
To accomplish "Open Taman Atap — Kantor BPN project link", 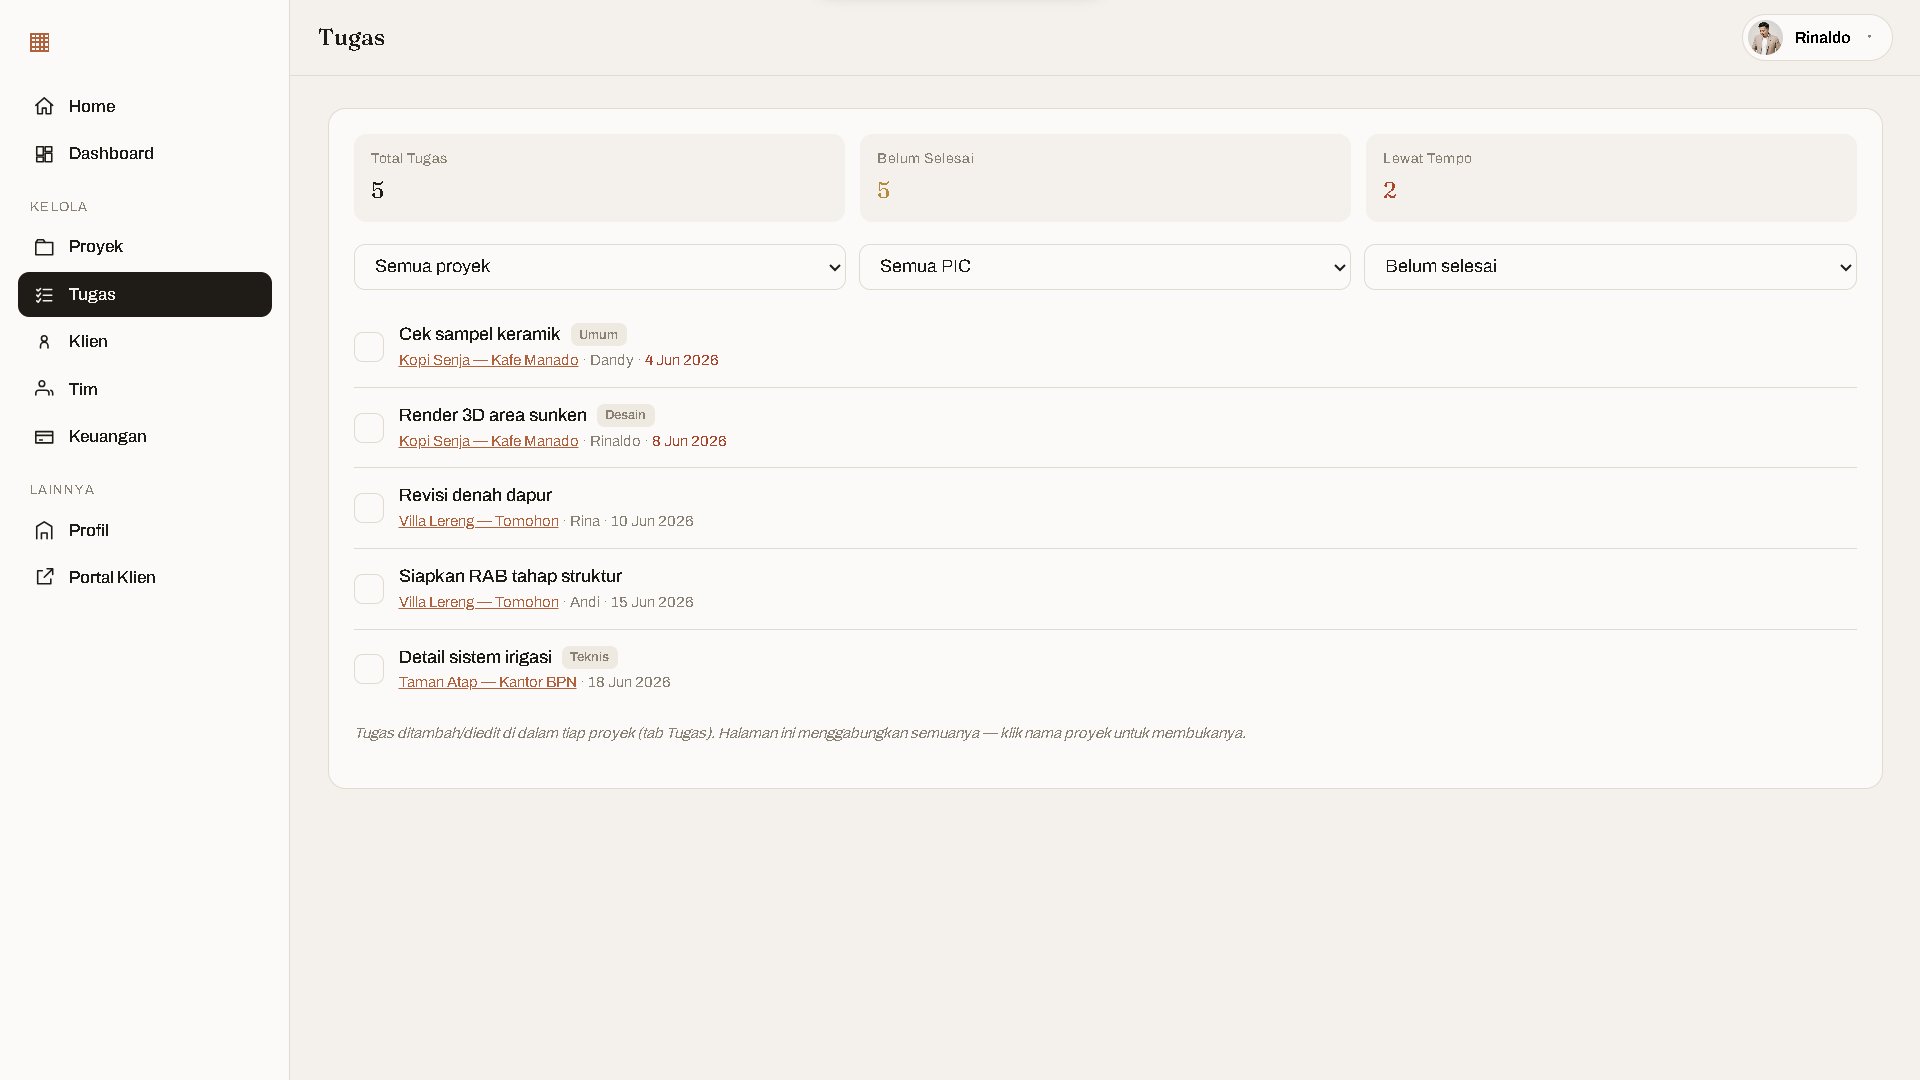I will click(x=487, y=682).
